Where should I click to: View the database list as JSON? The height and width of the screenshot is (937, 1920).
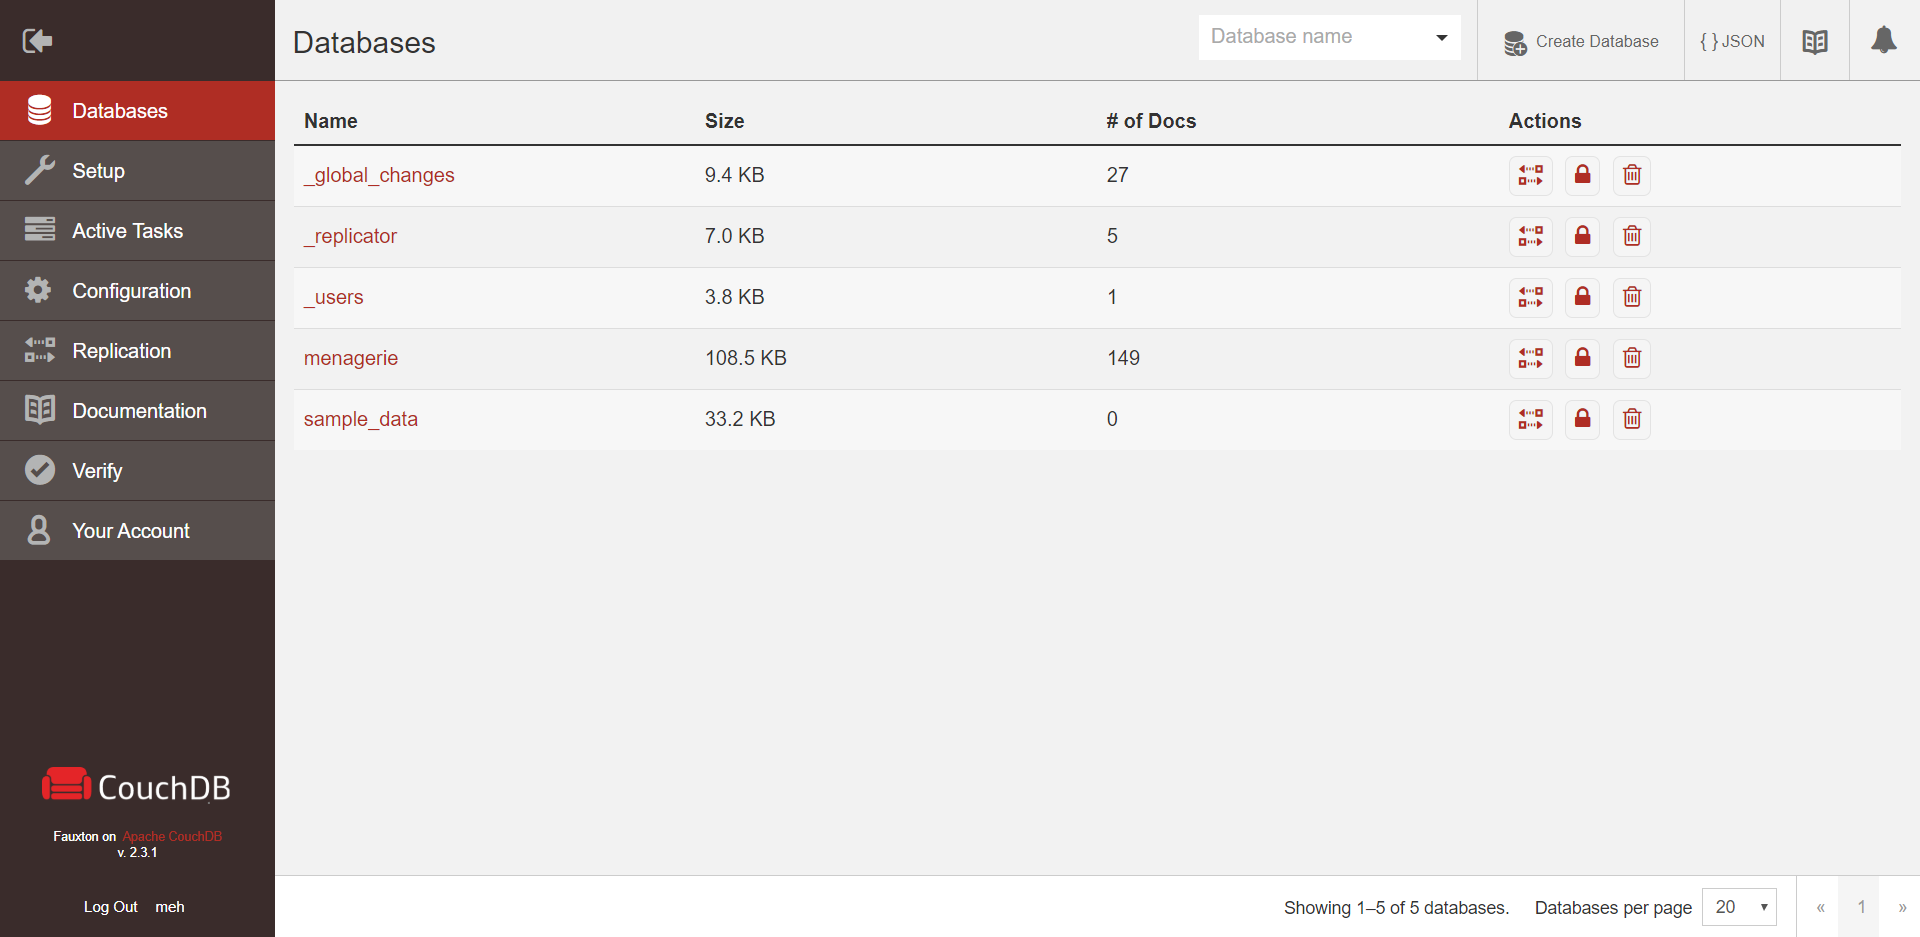[1732, 41]
